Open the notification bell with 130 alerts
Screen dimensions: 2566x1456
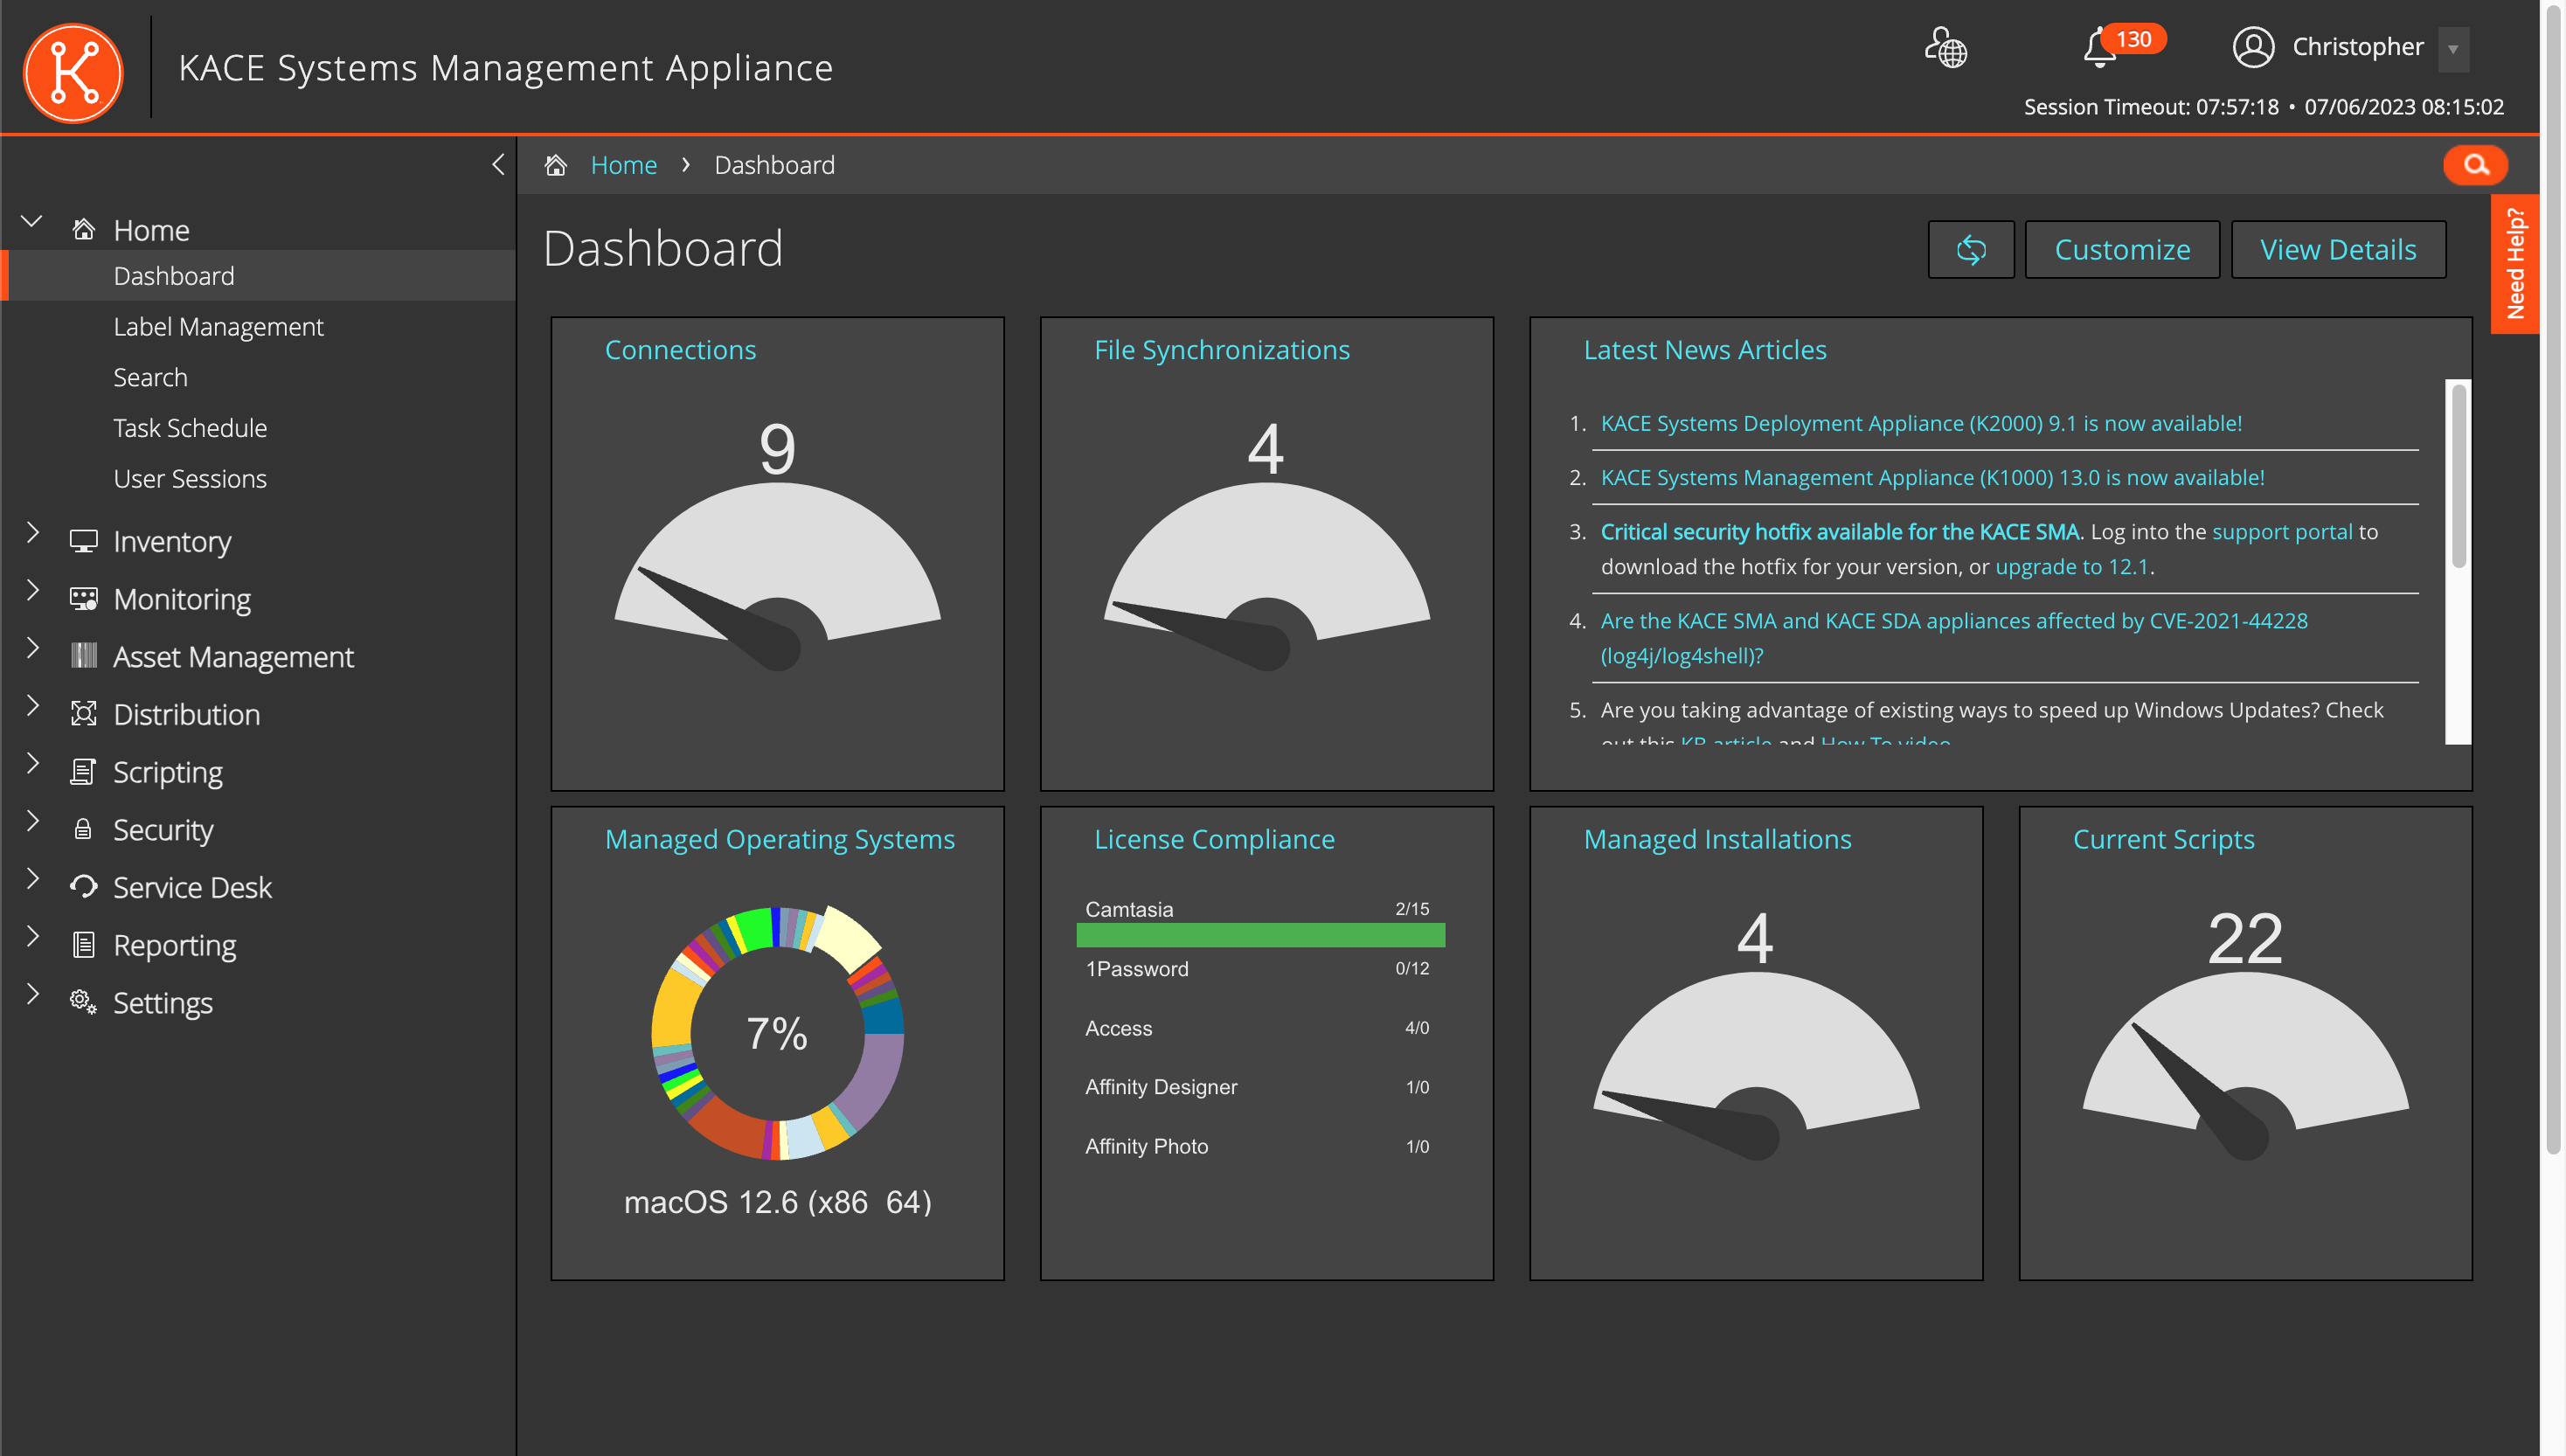point(2100,50)
